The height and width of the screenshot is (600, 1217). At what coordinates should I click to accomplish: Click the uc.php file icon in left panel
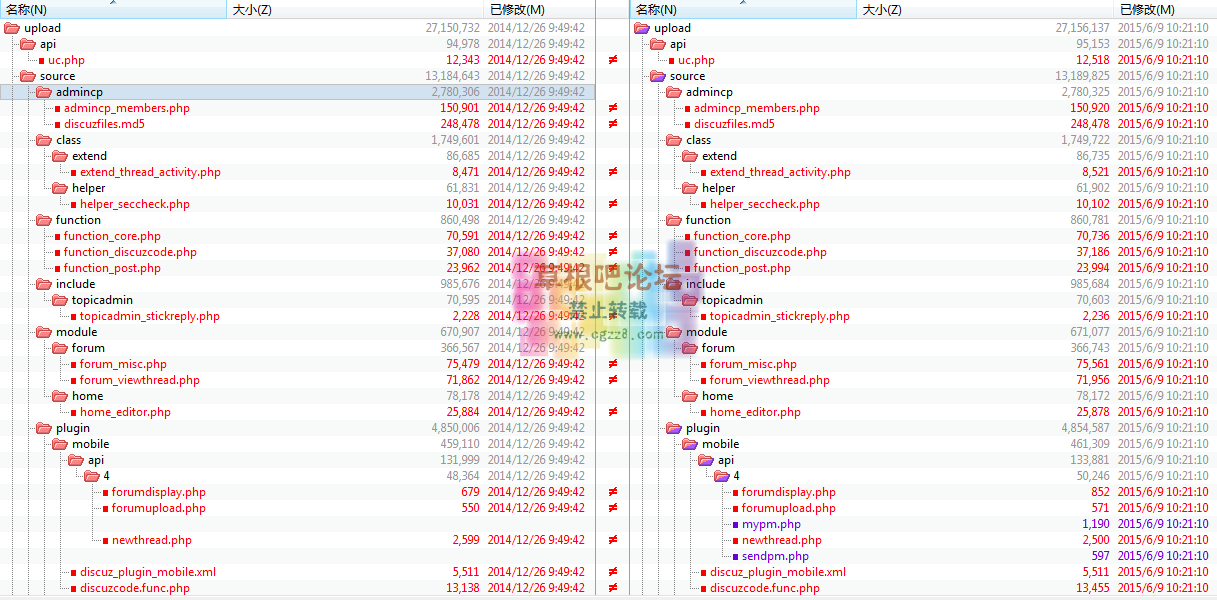43,59
